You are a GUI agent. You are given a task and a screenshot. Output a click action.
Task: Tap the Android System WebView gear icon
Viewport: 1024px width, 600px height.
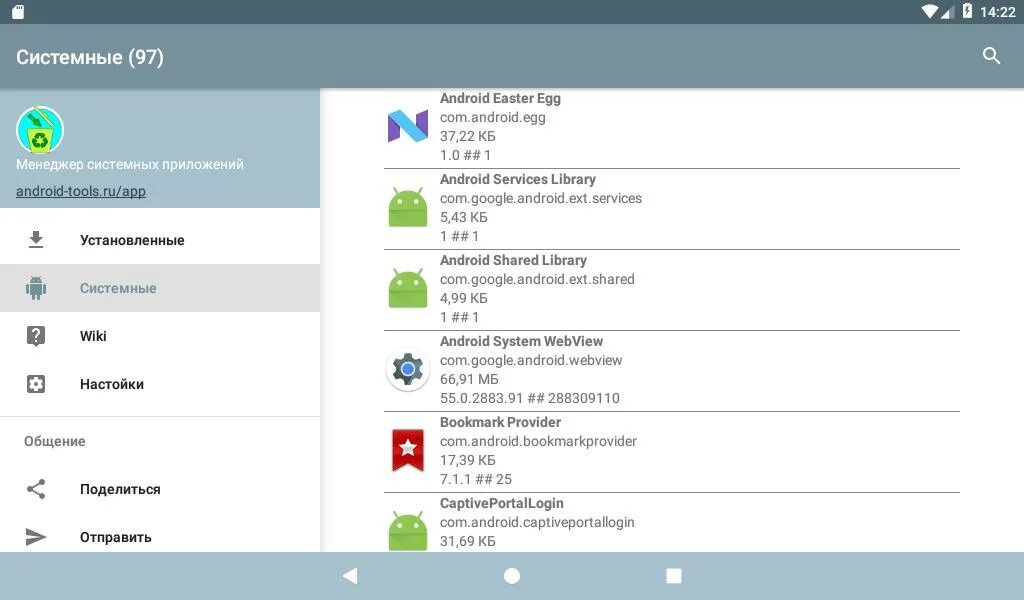click(408, 370)
